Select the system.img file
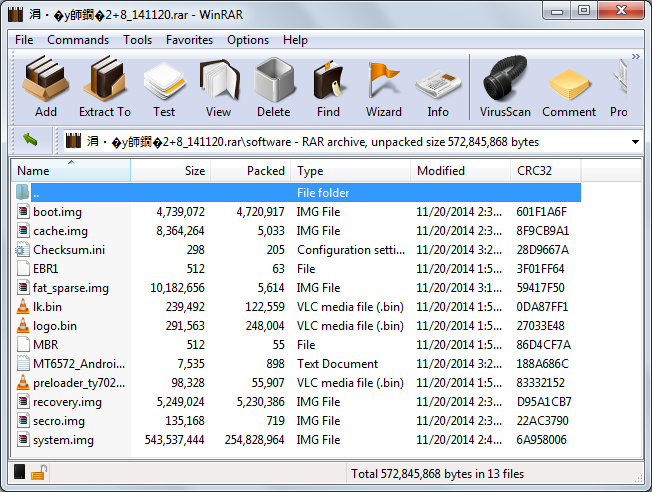 coord(63,440)
